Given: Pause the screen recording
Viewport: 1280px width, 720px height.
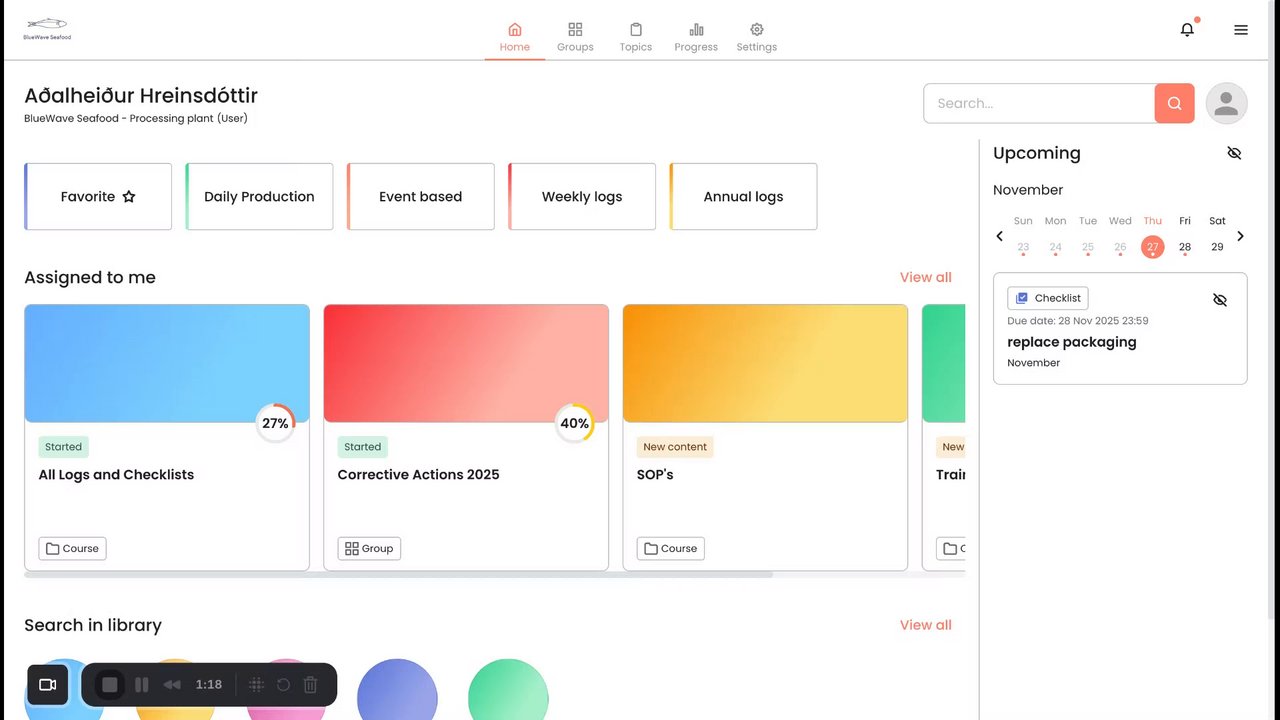Looking at the screenshot, I should click(142, 685).
